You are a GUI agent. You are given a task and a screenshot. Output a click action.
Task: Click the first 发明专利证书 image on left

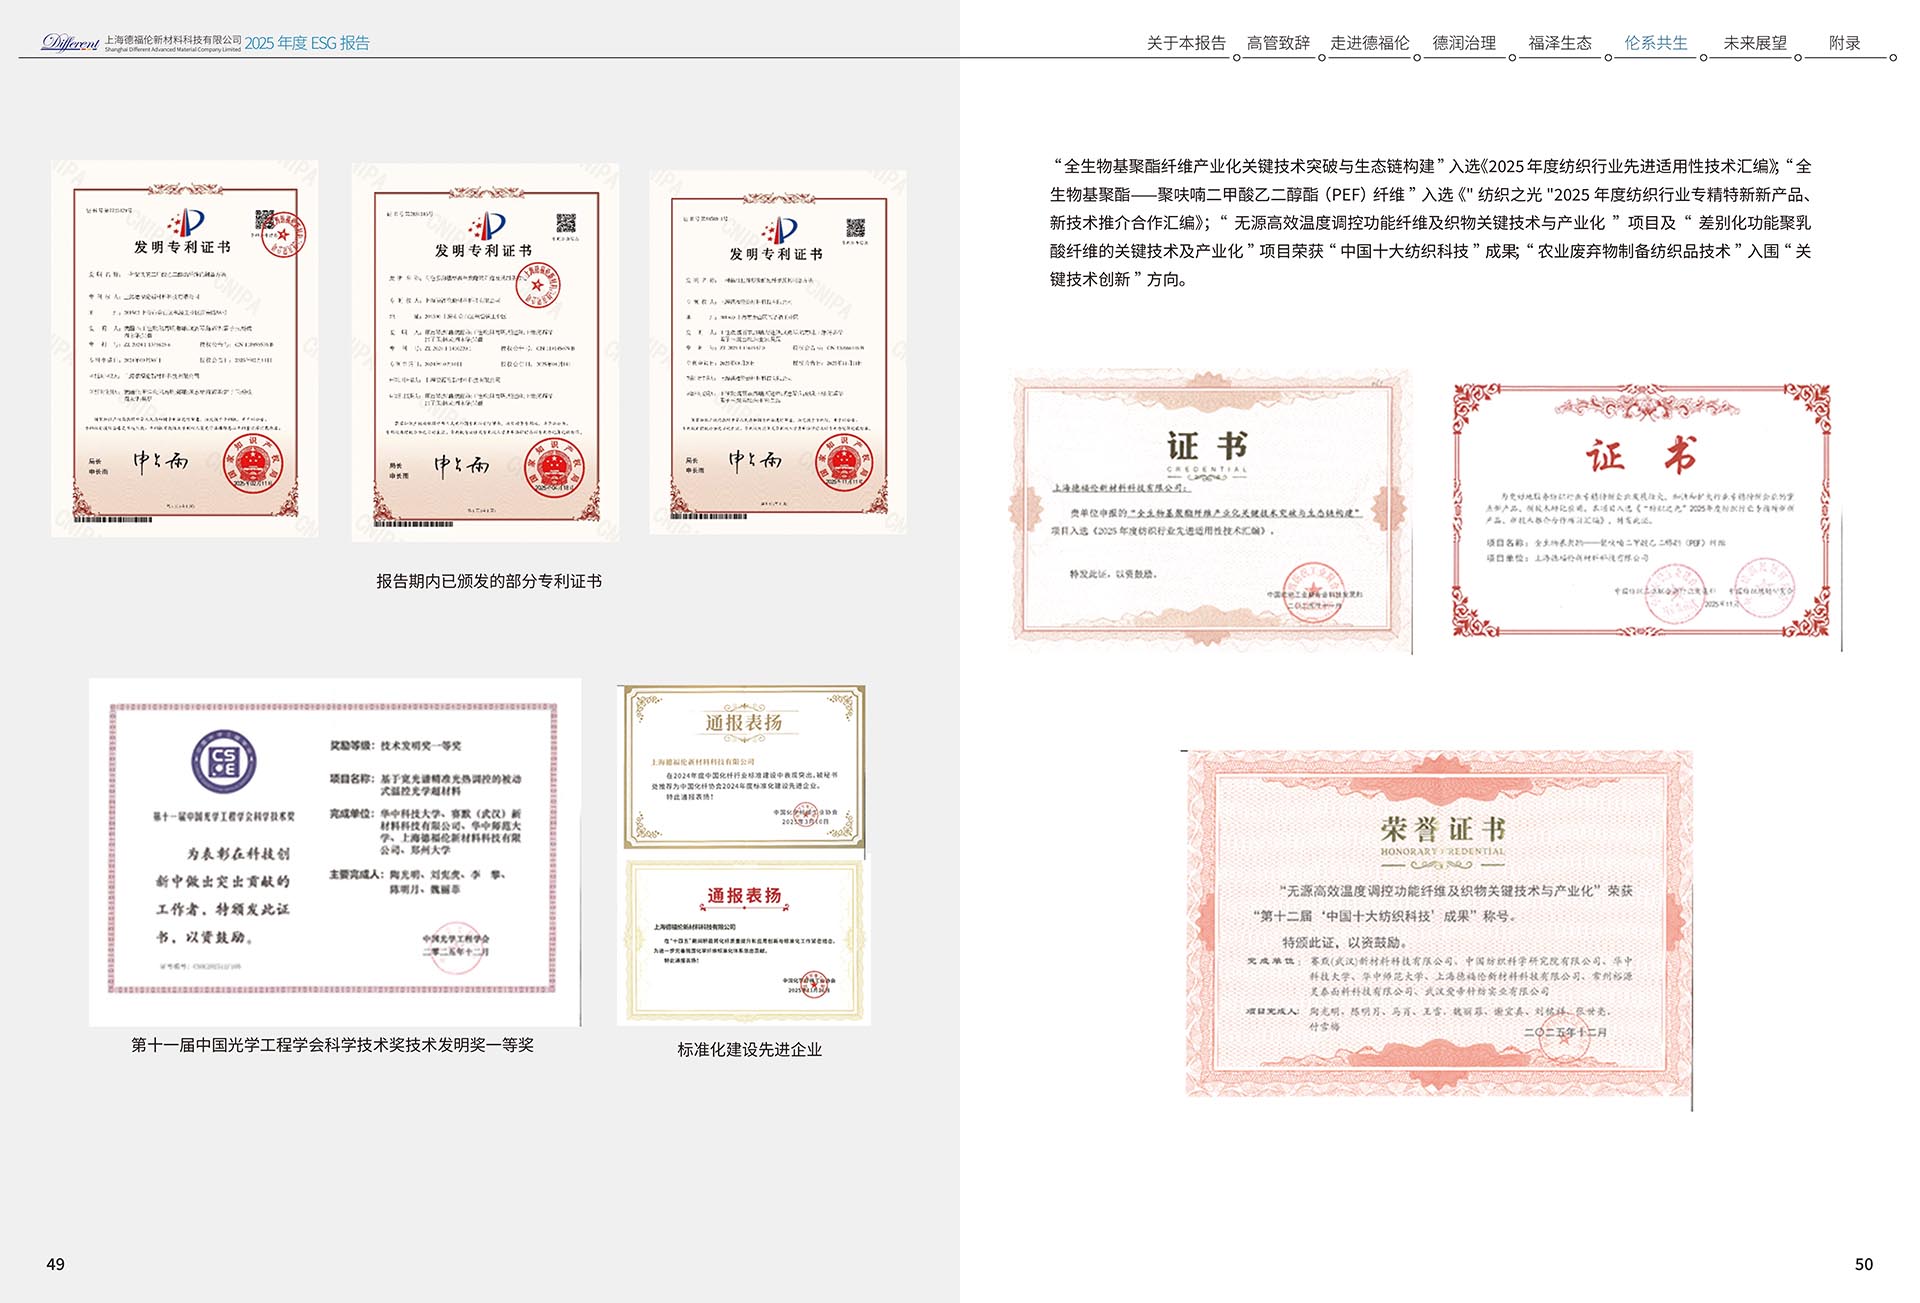pyautogui.click(x=185, y=348)
